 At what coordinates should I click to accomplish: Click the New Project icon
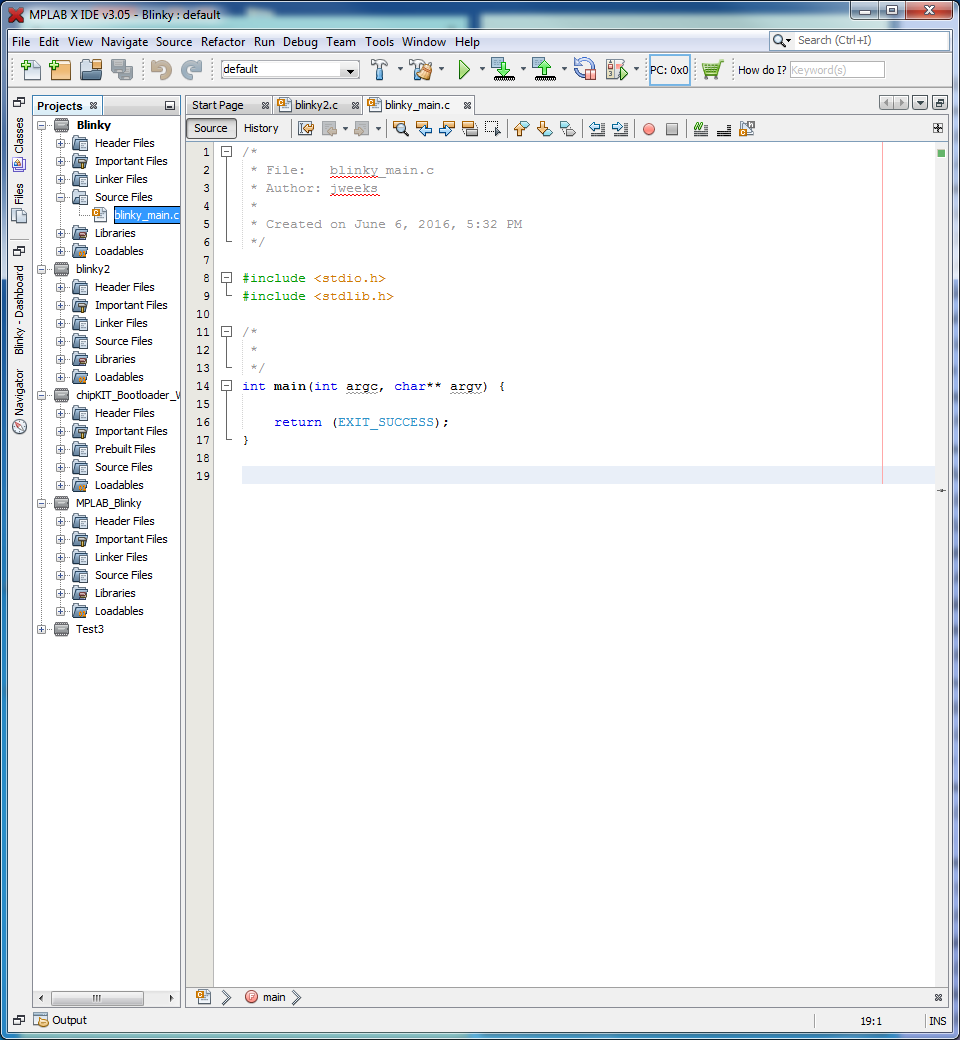click(x=60, y=69)
